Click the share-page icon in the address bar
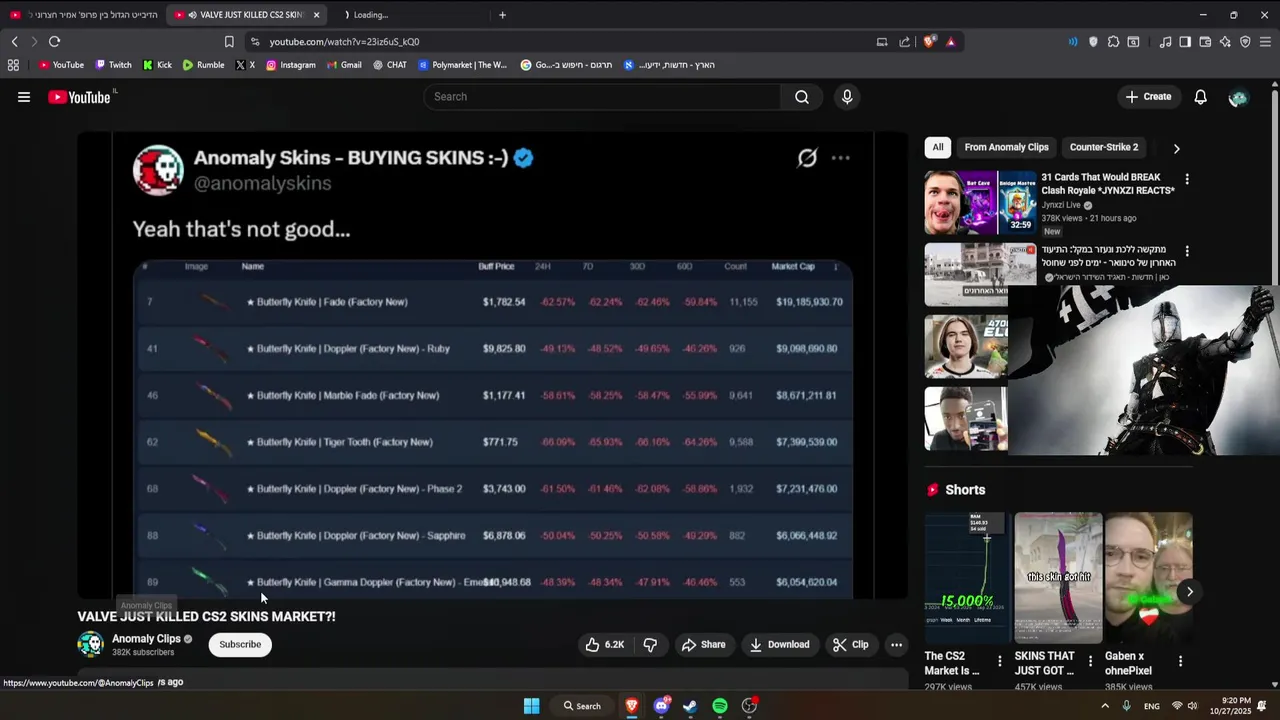 pyautogui.click(x=905, y=42)
